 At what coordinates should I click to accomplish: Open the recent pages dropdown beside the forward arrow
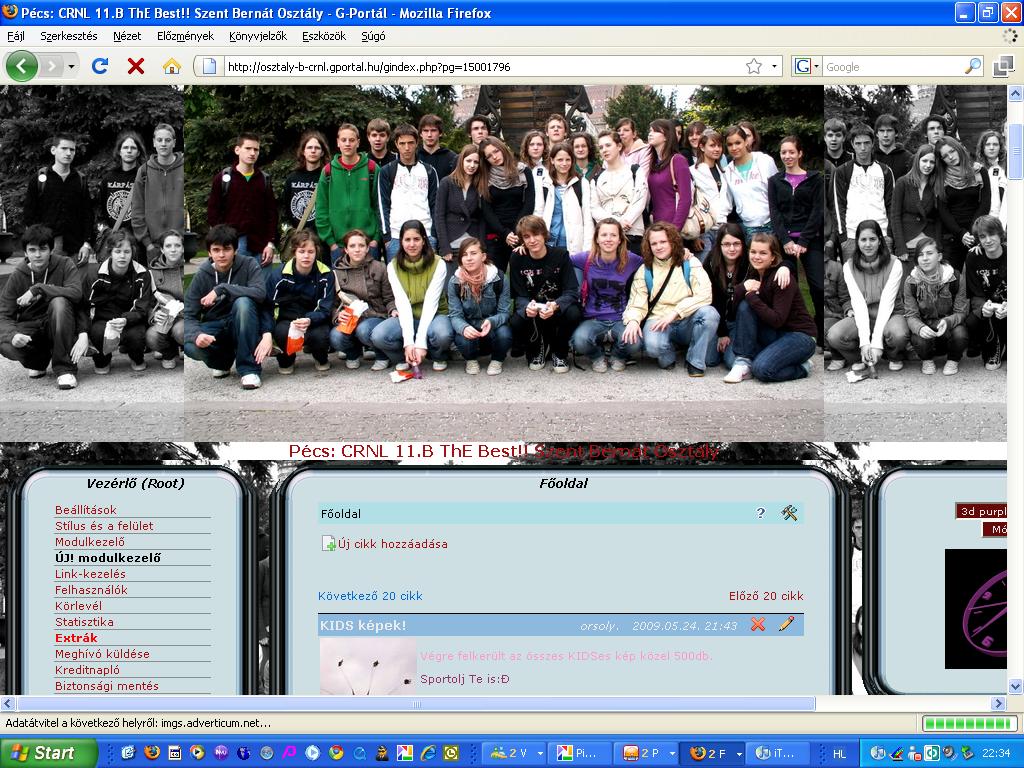point(71,66)
